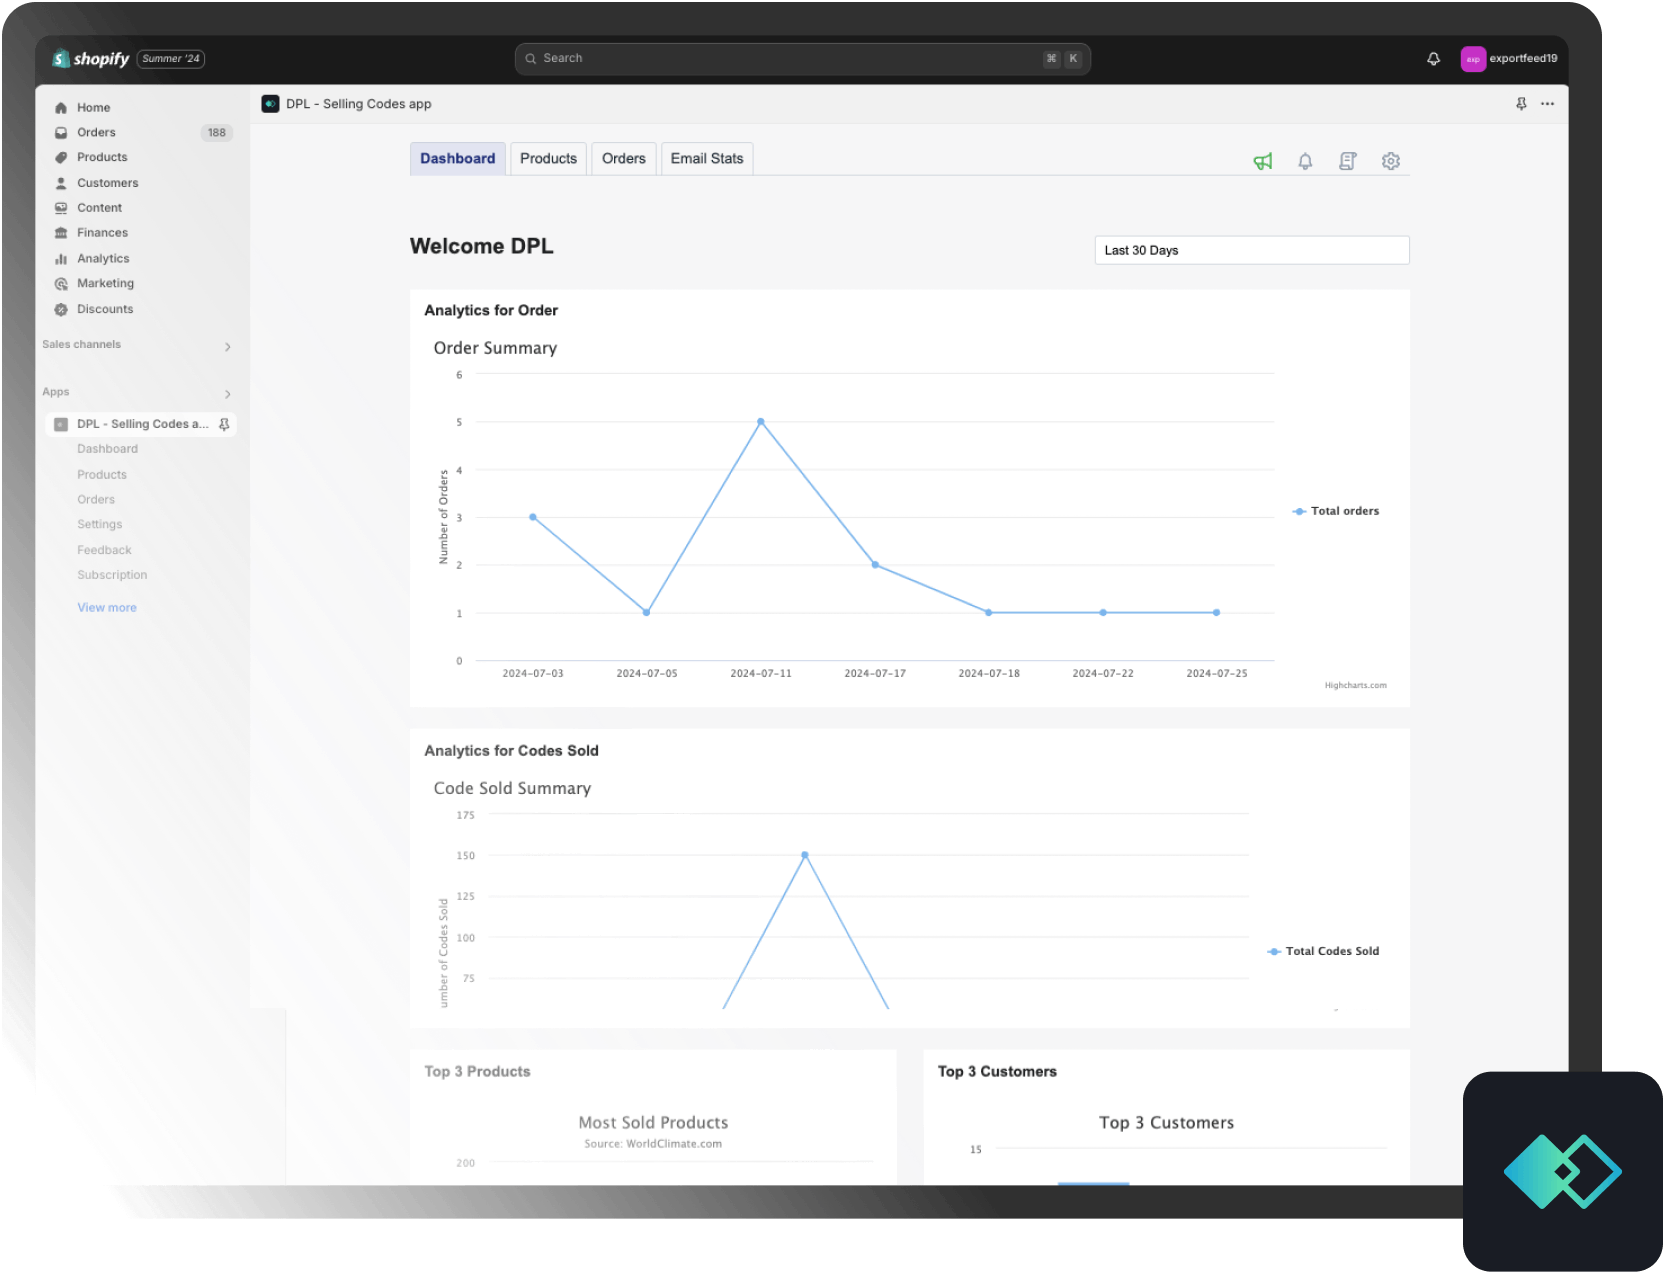Image resolution: width=1663 pixels, height=1272 pixels.
Task: Switch to the Products tab in the app
Action: coord(548,158)
